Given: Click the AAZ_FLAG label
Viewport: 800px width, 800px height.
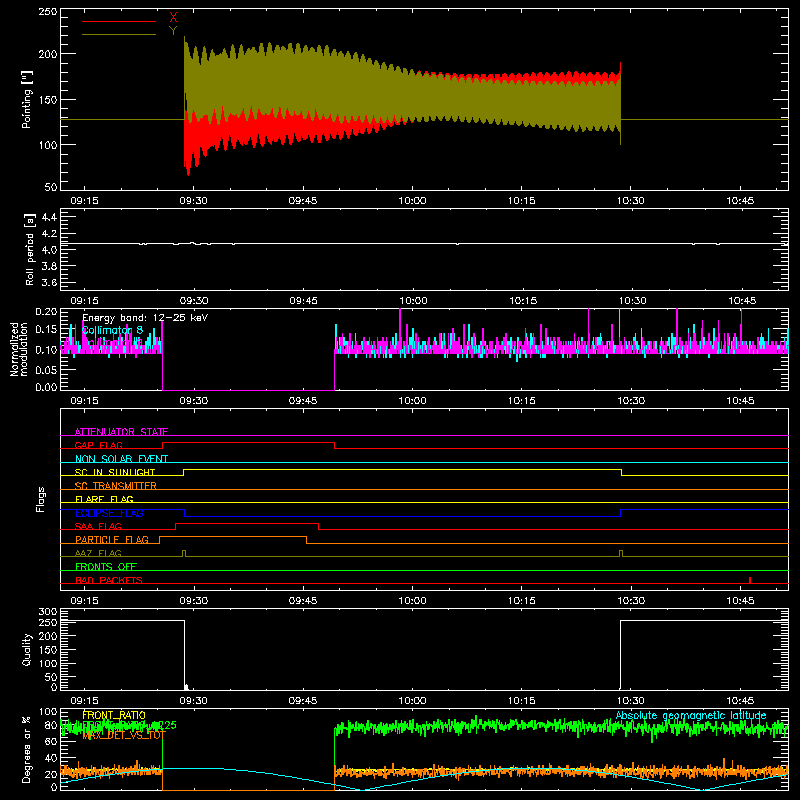Looking at the screenshot, I should click(x=98, y=553).
